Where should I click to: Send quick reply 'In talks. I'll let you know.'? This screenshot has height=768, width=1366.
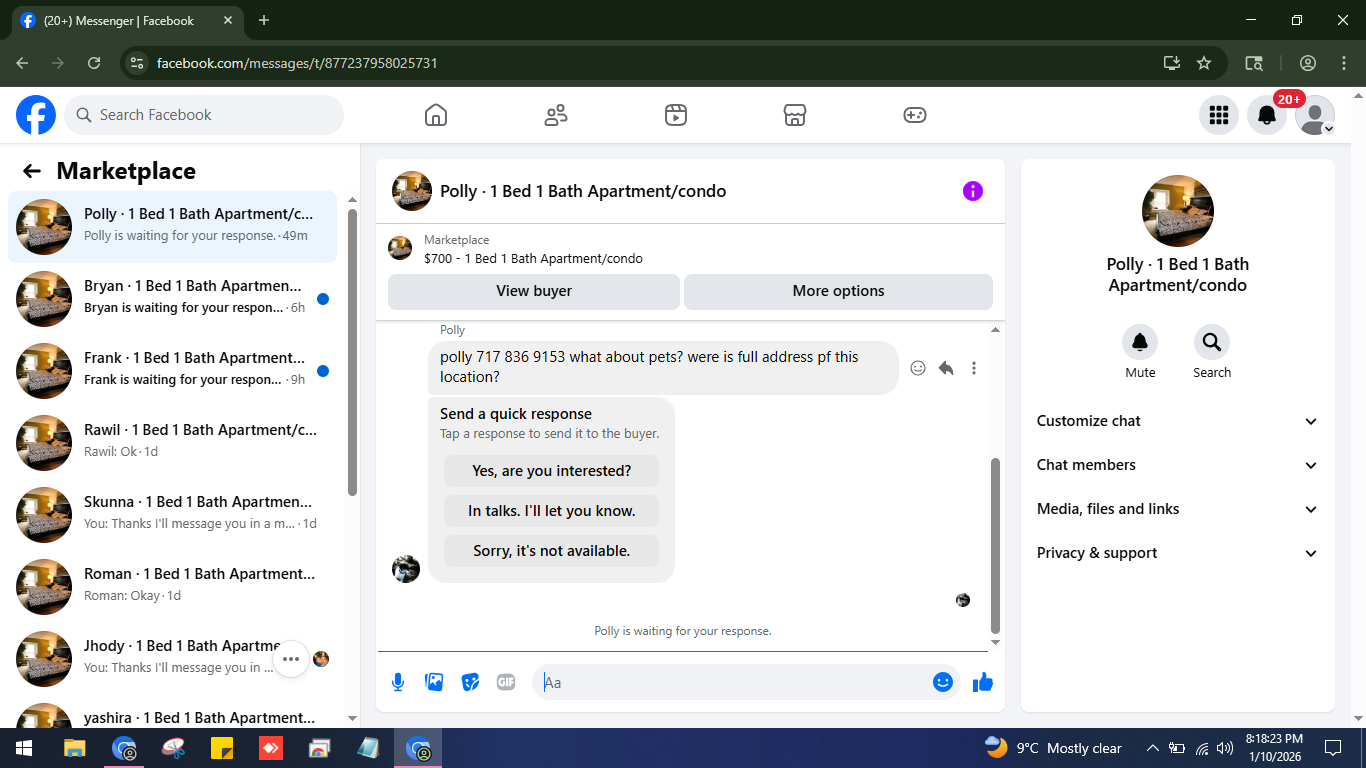(x=551, y=511)
